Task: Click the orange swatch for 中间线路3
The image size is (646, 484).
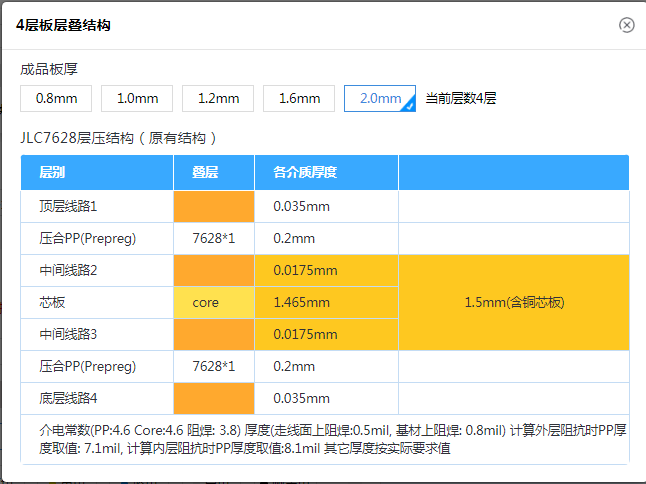Action: (213, 334)
